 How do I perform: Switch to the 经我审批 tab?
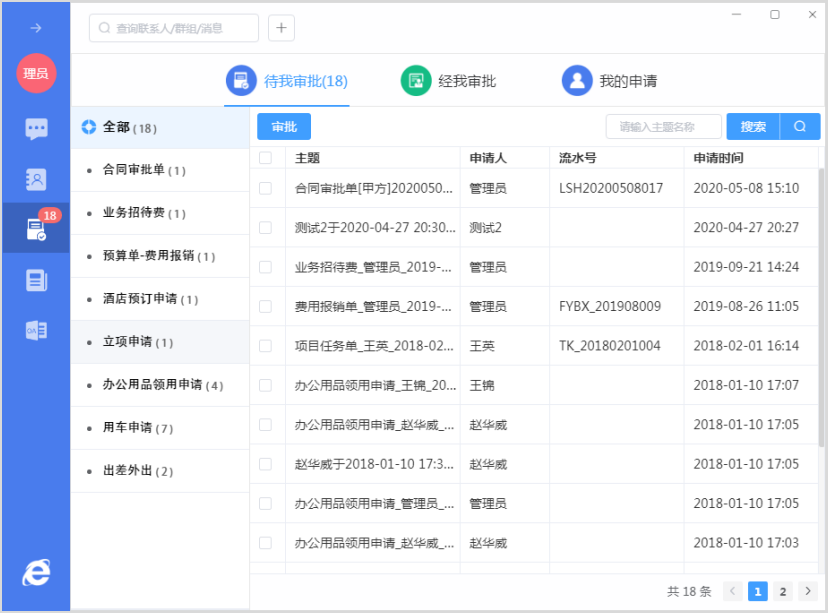click(448, 81)
